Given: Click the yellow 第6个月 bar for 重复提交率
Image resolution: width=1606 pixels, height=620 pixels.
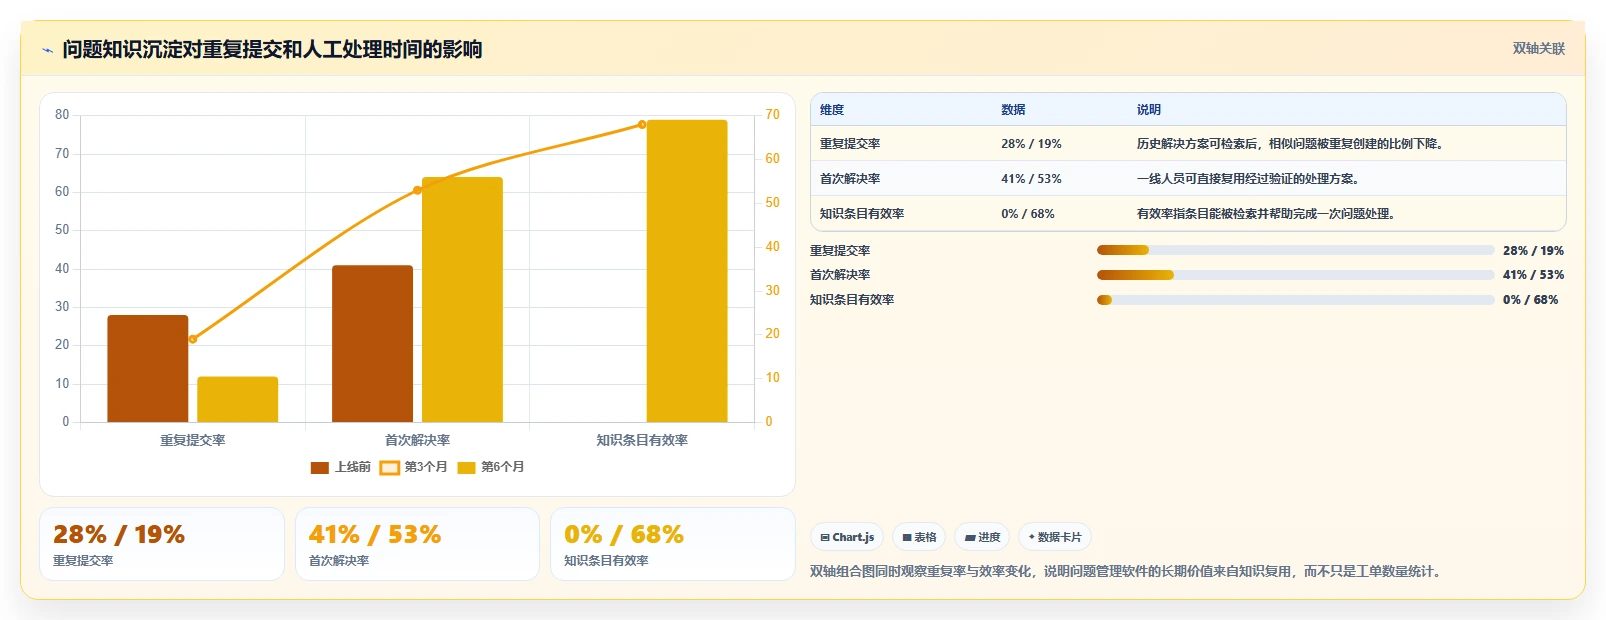Looking at the screenshot, I should click(x=237, y=399).
